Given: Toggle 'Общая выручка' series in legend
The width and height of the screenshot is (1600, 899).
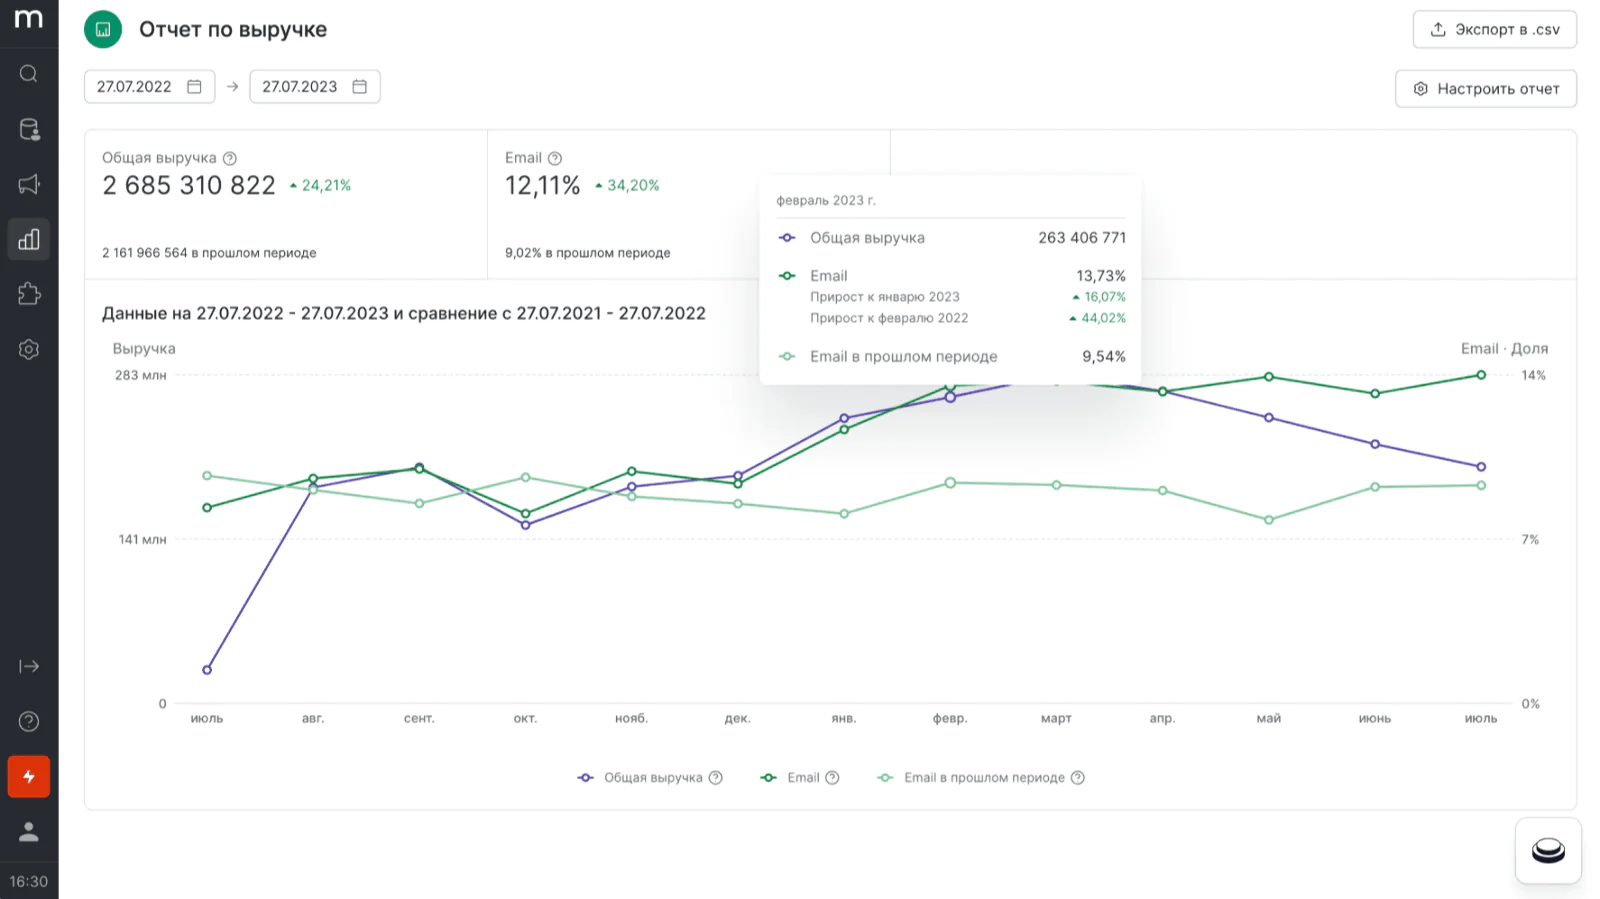Looking at the screenshot, I should pyautogui.click(x=652, y=778).
